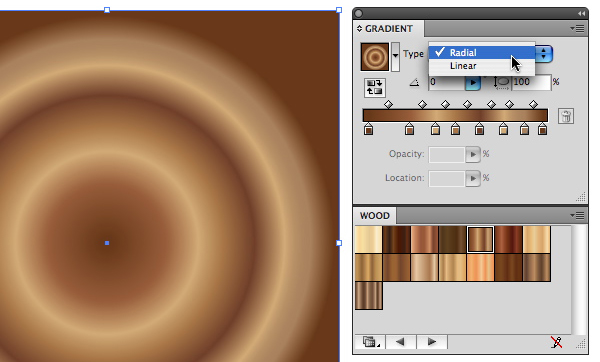Open the Swatch Libraries menu icon
Image resolution: width=600 pixels, height=362 pixels.
click(370, 342)
